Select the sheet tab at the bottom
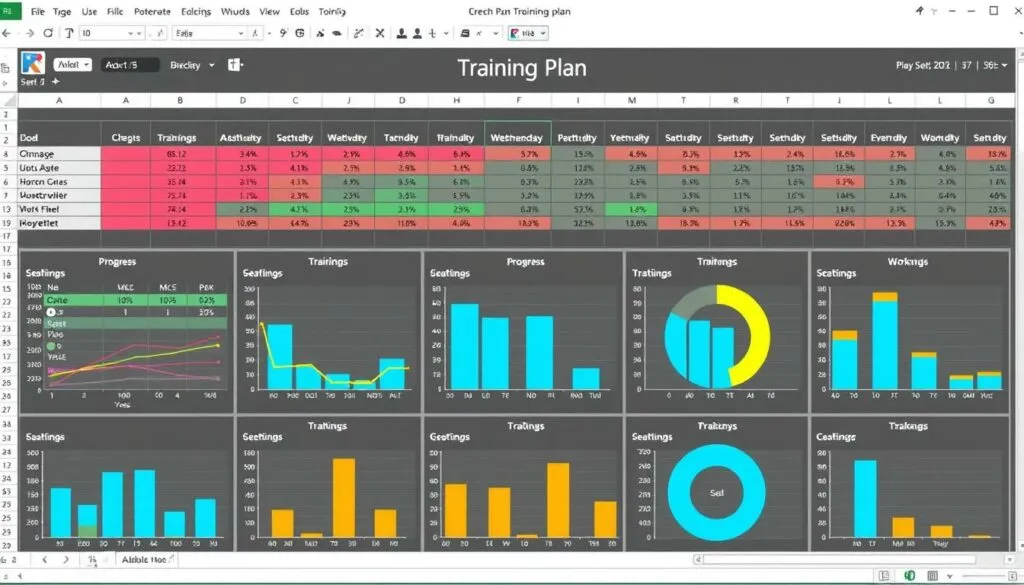 (147, 560)
